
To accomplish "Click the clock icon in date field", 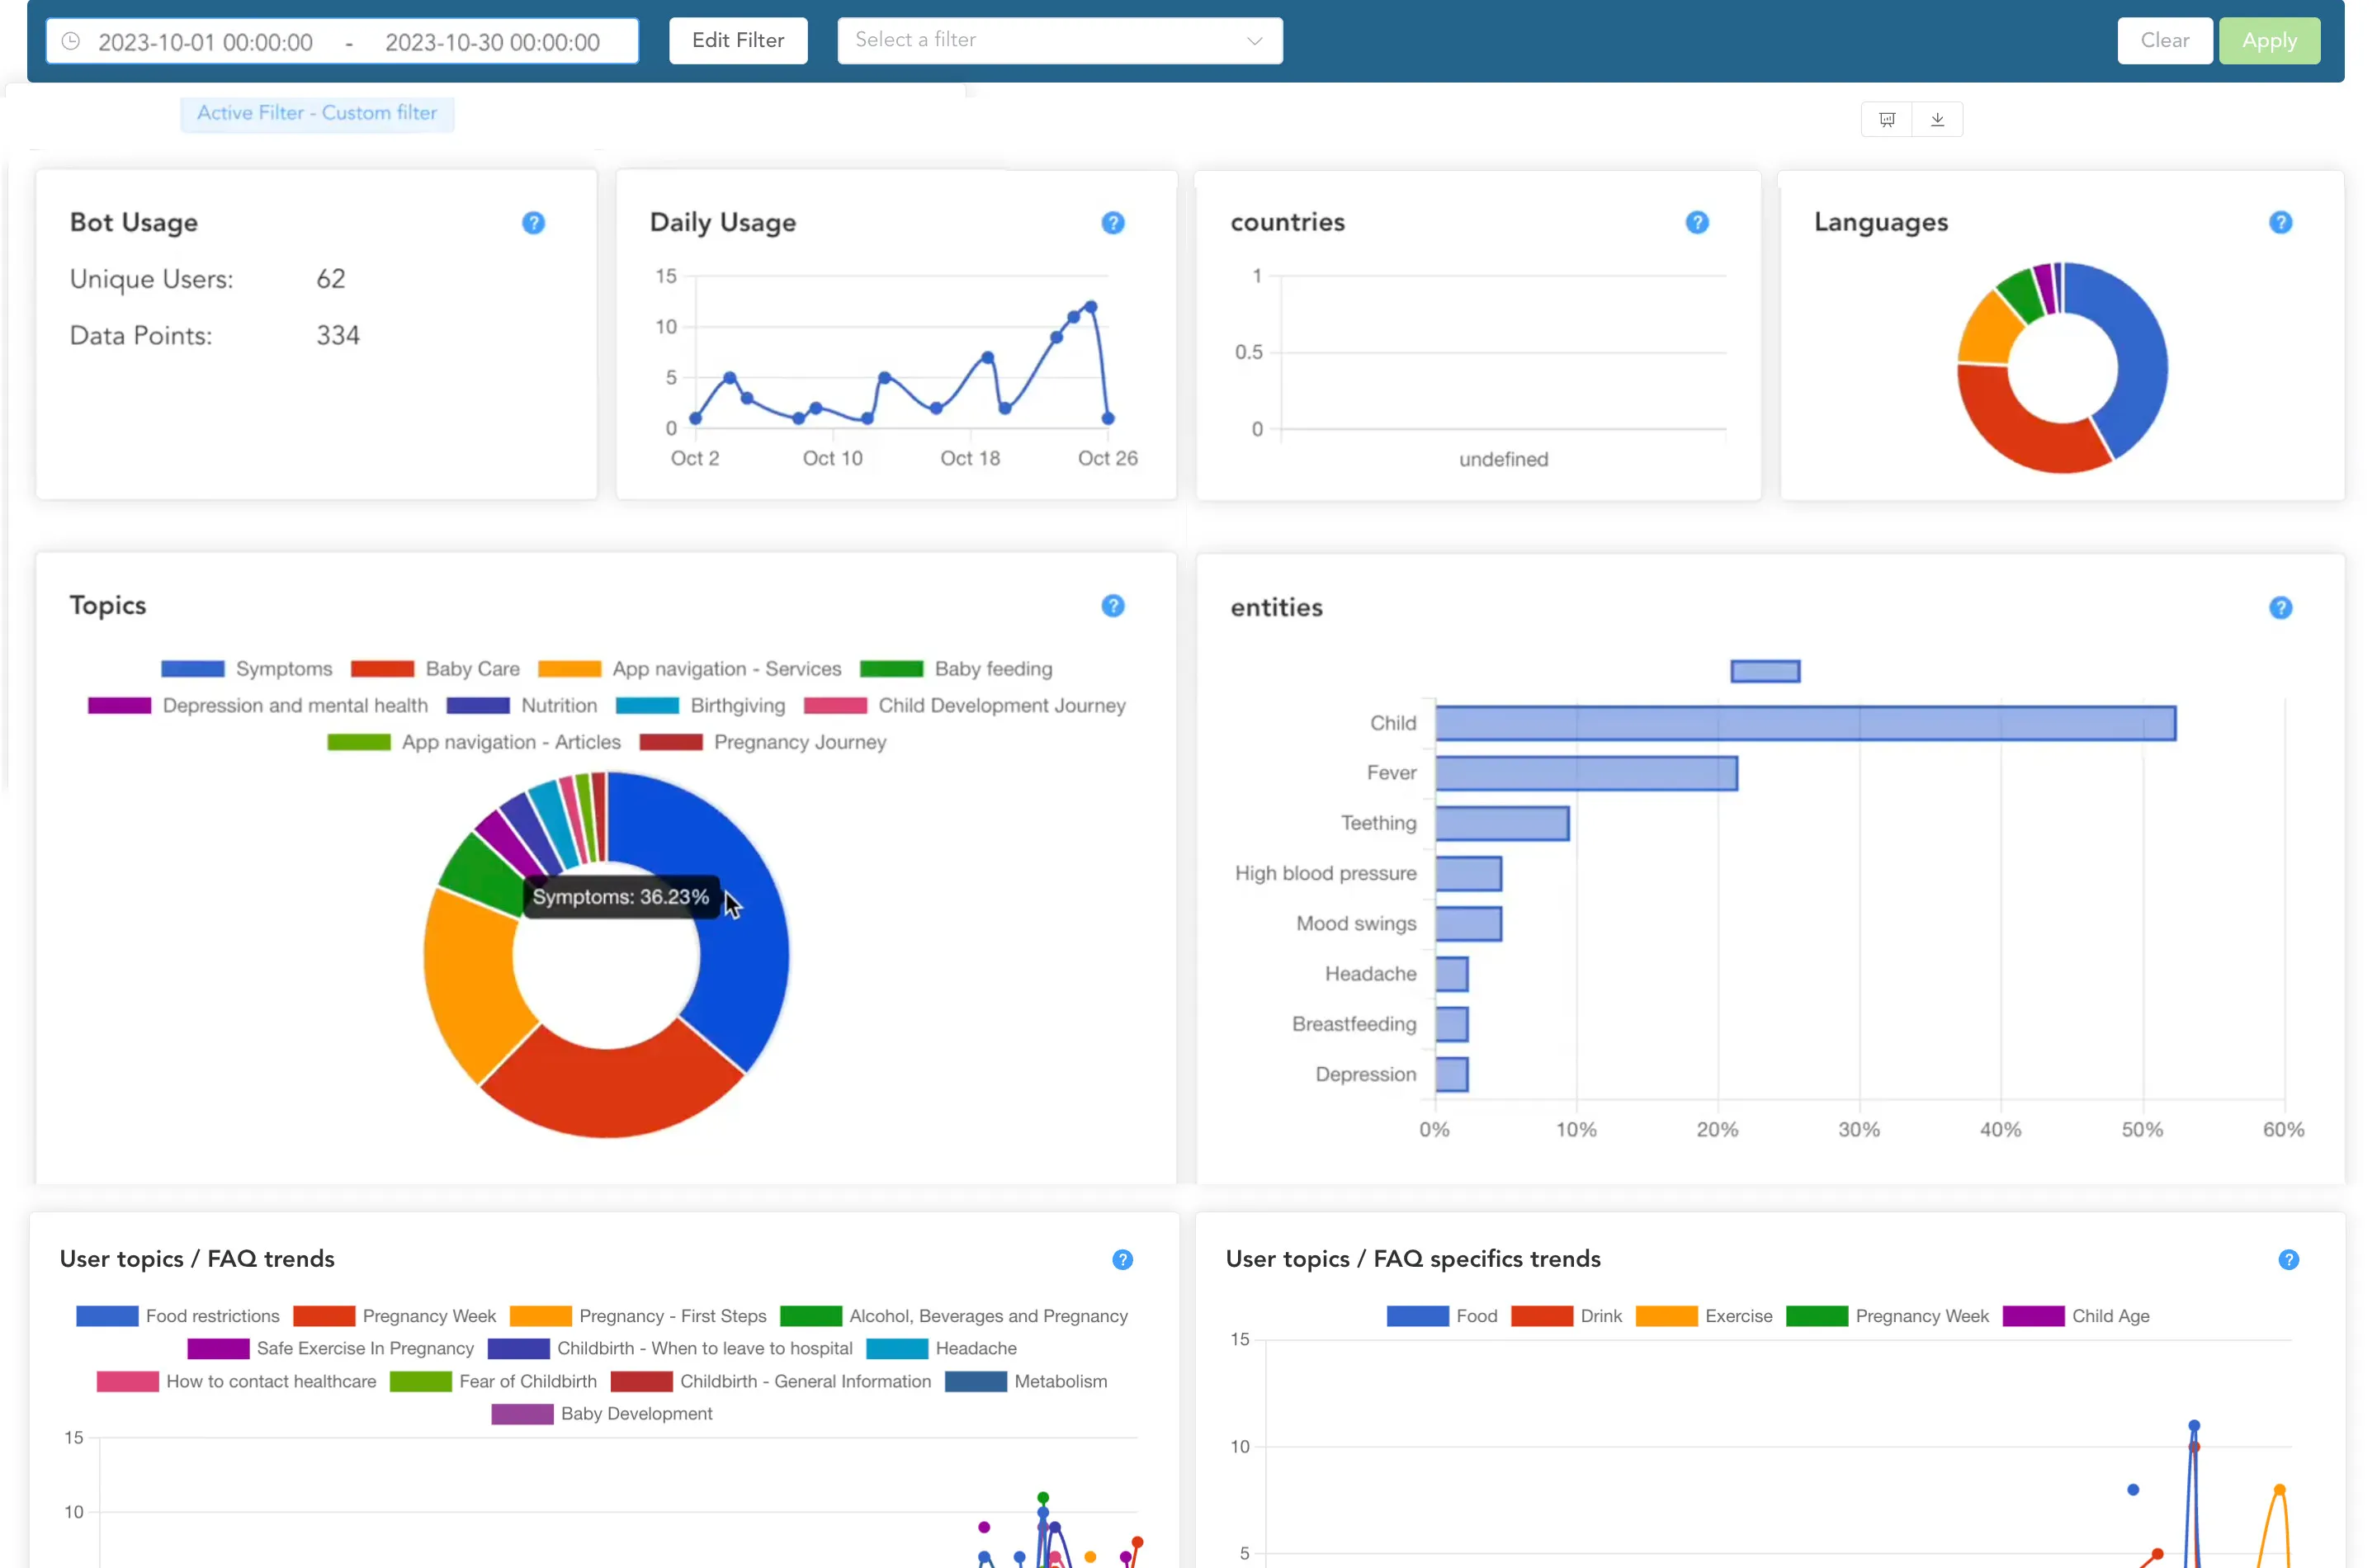I will point(71,42).
